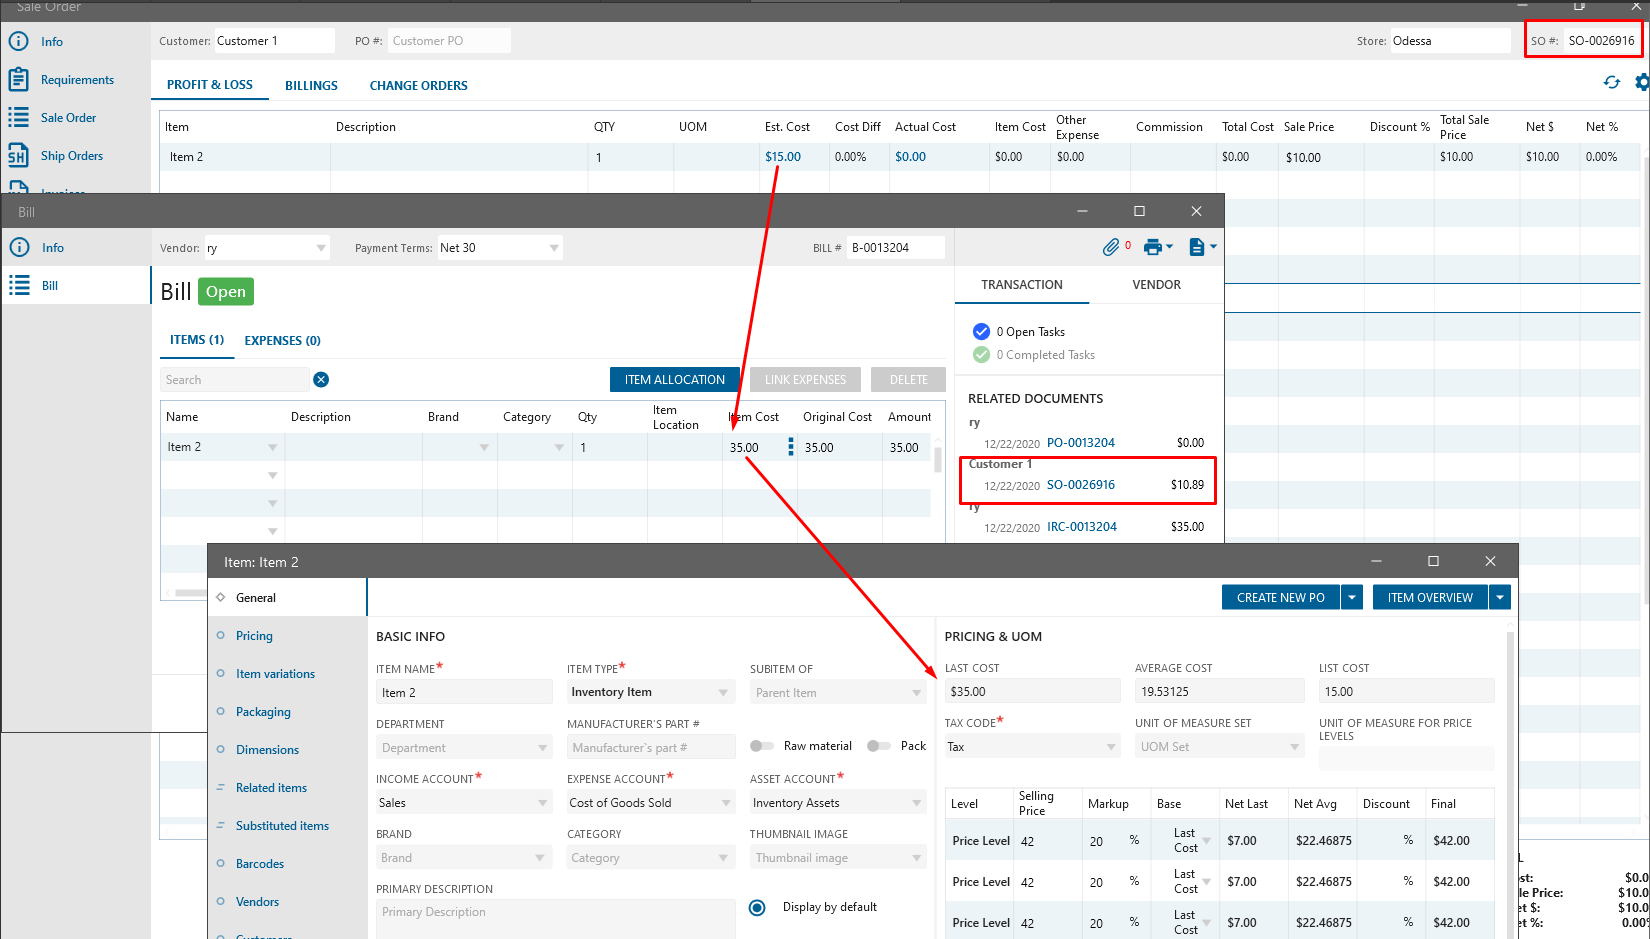This screenshot has width=1650, height=939.
Task: Expand the Create New PO arrow dropdown
Action: point(1352,598)
